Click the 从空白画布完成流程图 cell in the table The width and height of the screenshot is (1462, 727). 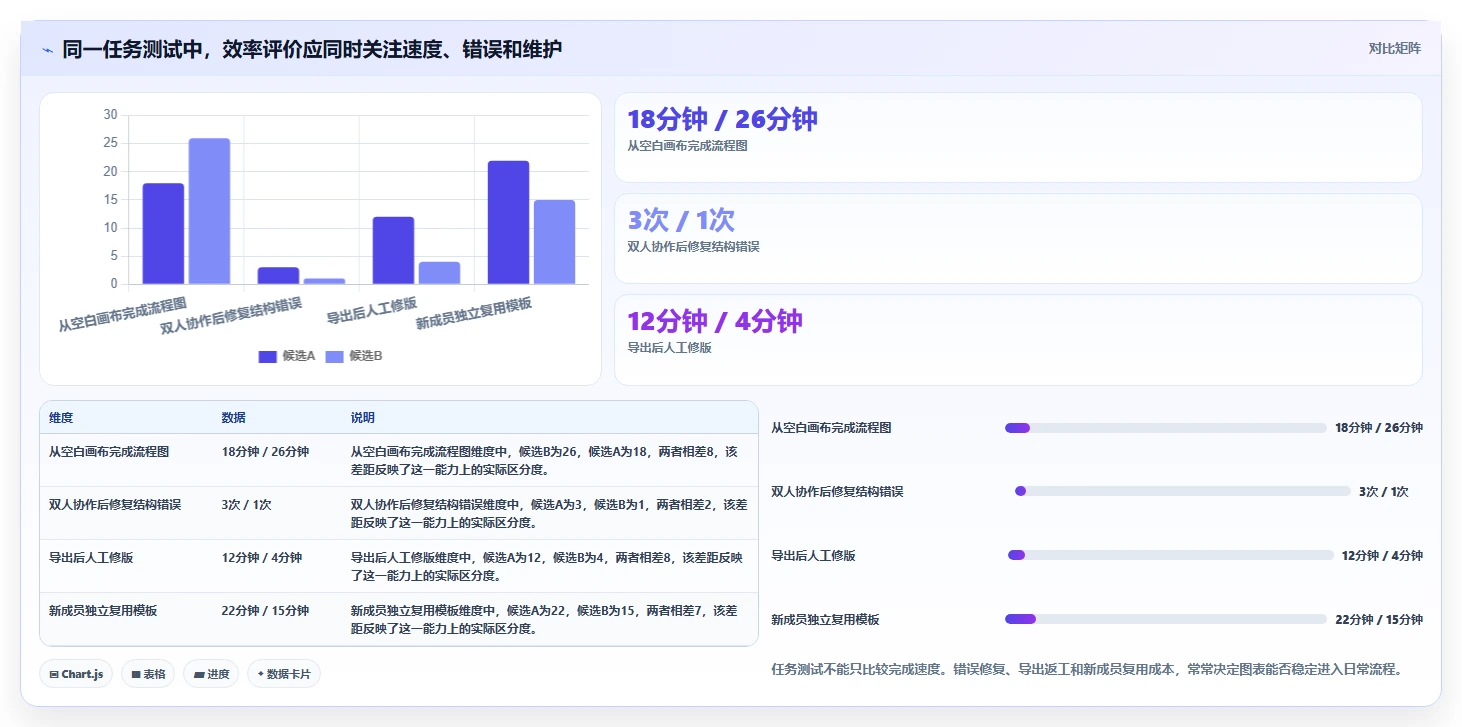pos(109,452)
